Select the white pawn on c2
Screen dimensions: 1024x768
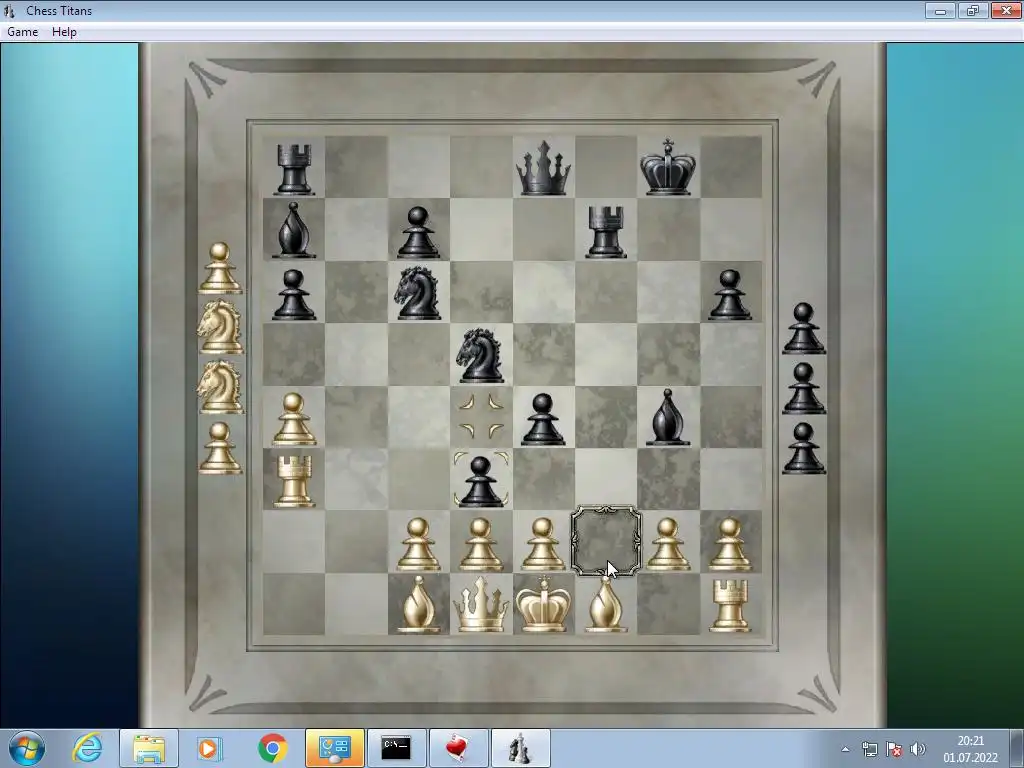[419, 544]
